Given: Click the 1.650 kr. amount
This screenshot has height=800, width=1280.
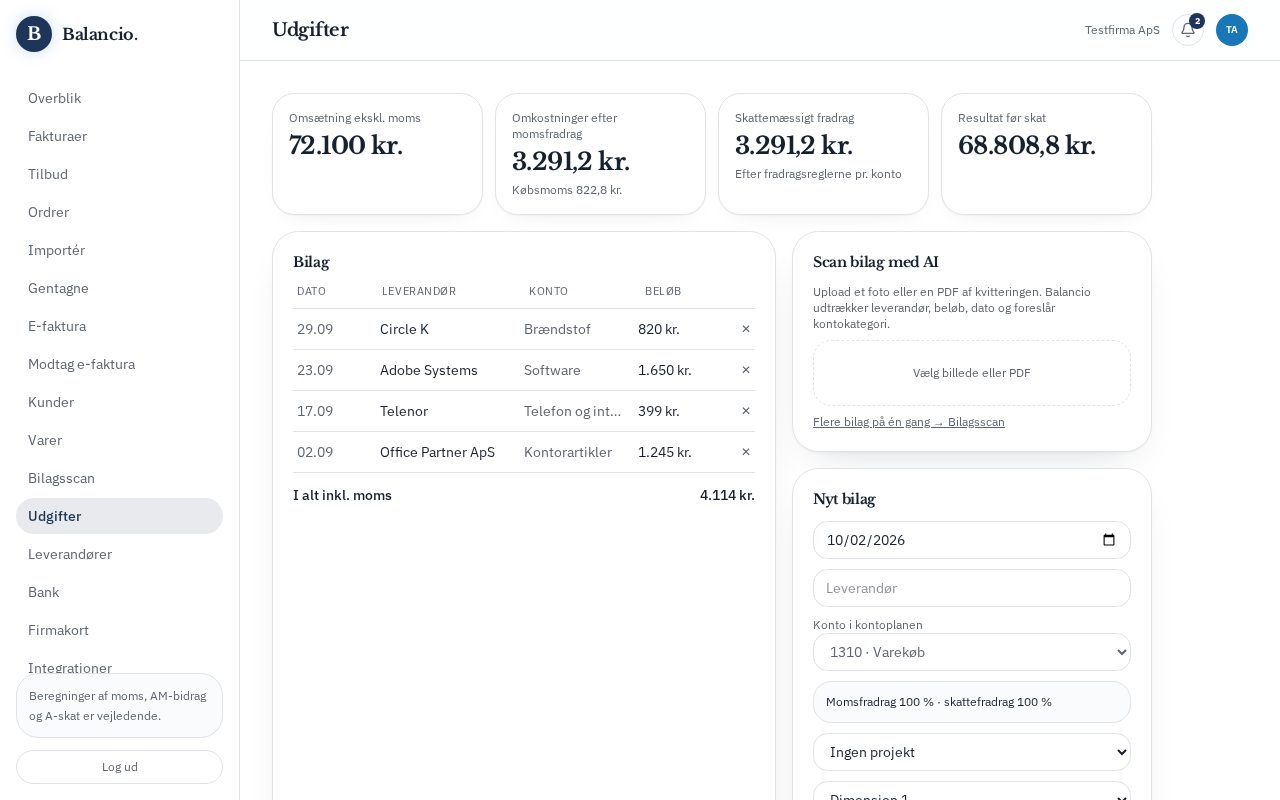Looking at the screenshot, I should click(x=665, y=370).
